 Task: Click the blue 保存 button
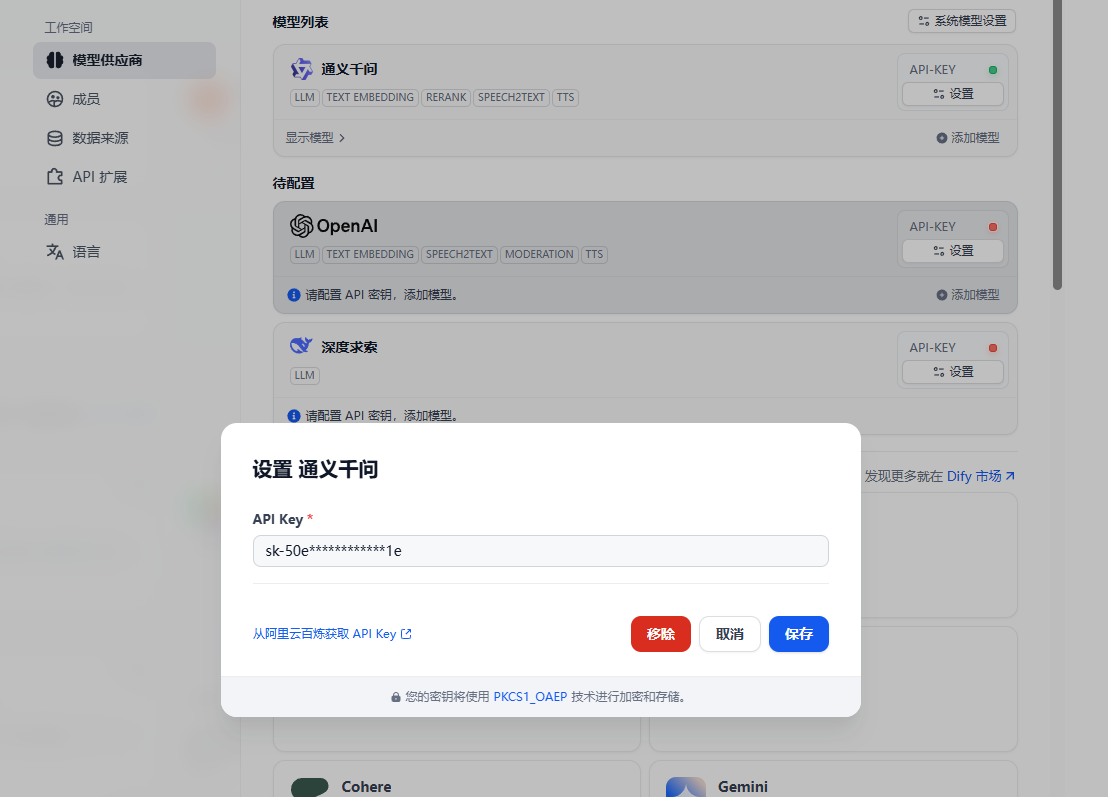pos(798,634)
